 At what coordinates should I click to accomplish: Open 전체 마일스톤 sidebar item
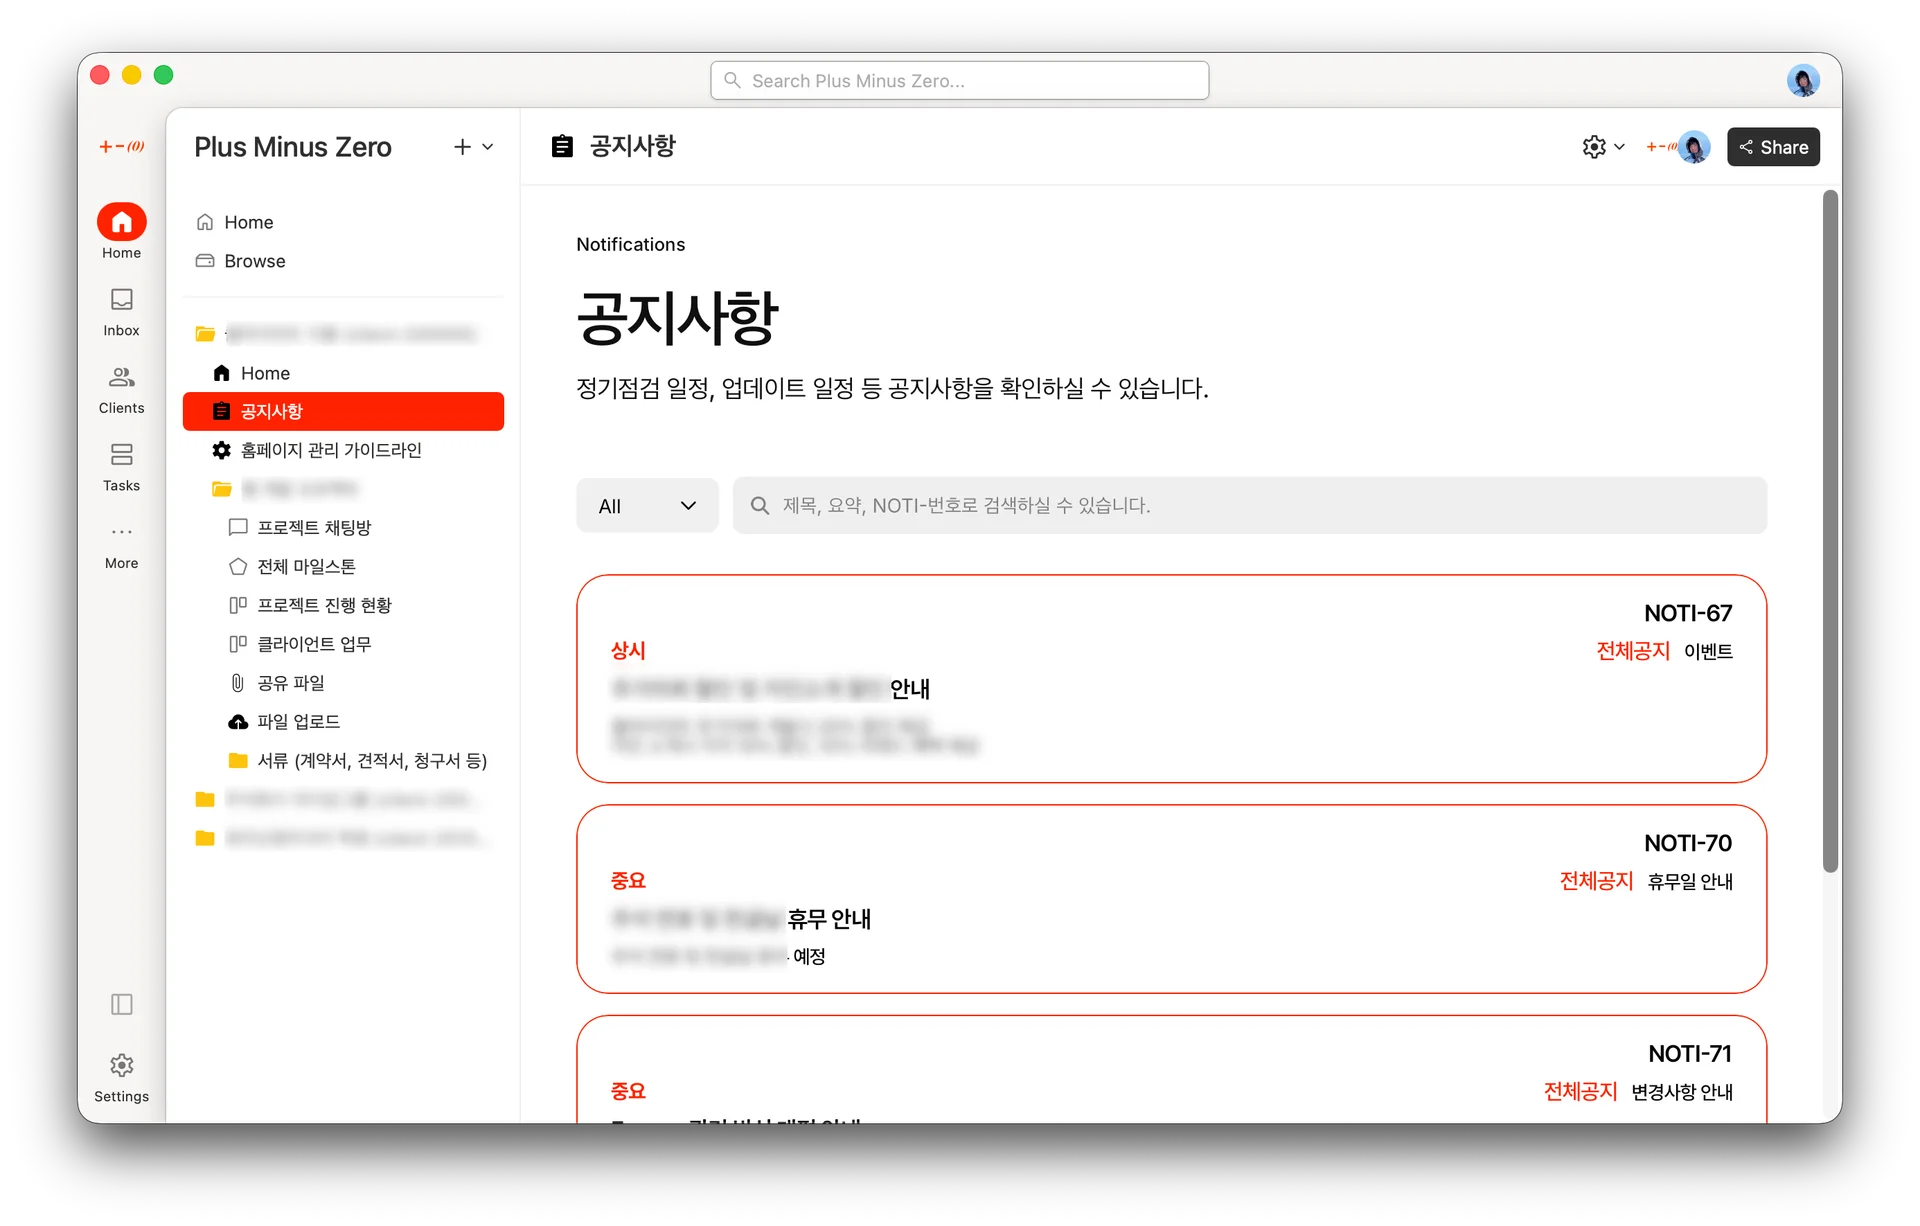click(x=306, y=566)
